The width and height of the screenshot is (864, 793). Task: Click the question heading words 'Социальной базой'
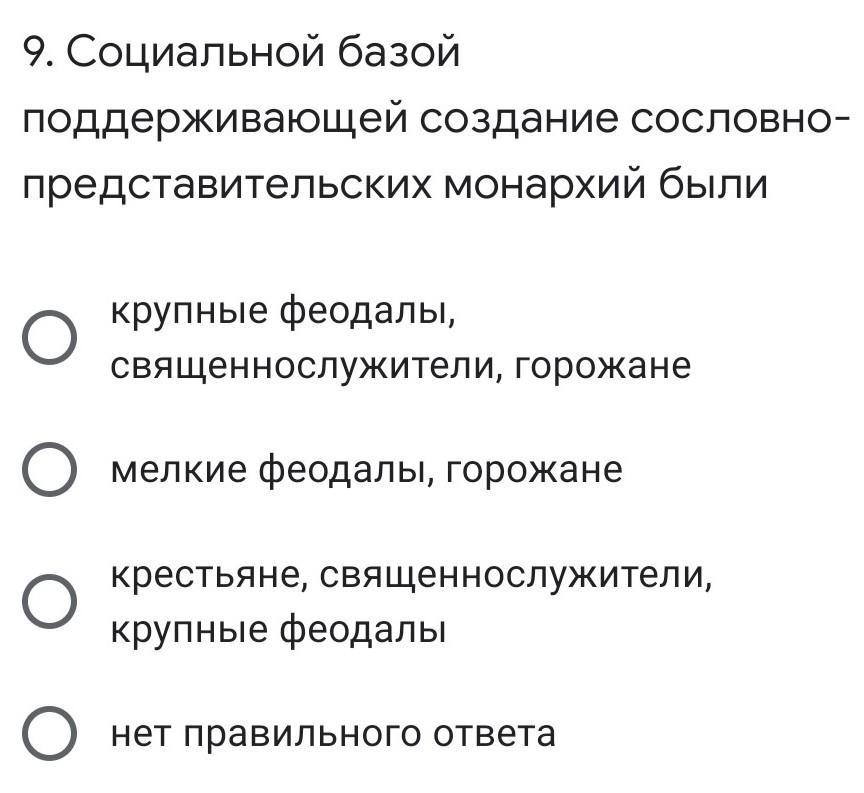point(263,54)
